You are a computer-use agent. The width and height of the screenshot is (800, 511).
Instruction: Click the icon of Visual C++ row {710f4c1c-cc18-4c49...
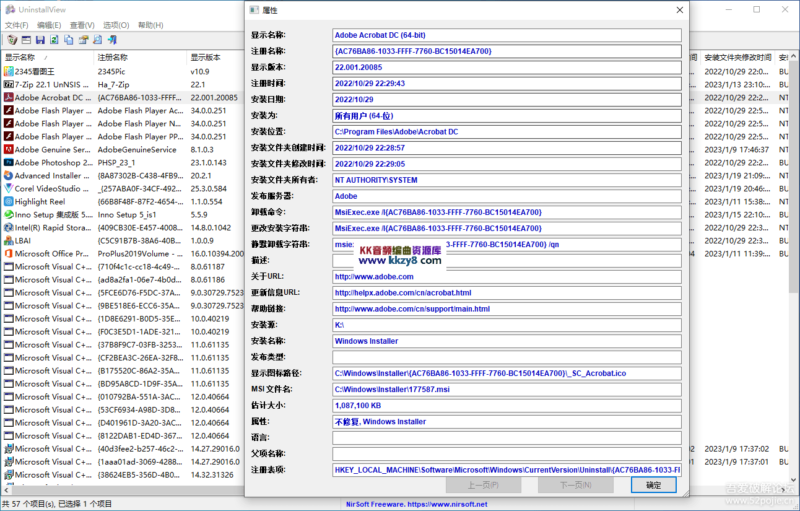pyautogui.click(x=9, y=267)
